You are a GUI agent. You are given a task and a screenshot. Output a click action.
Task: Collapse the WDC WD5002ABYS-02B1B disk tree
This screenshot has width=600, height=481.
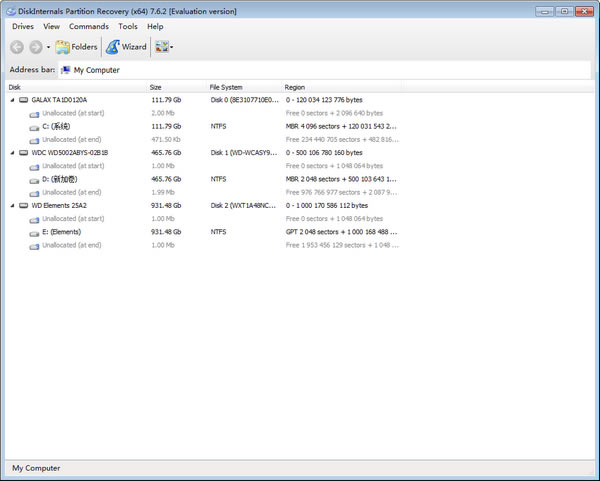[x=11, y=153]
